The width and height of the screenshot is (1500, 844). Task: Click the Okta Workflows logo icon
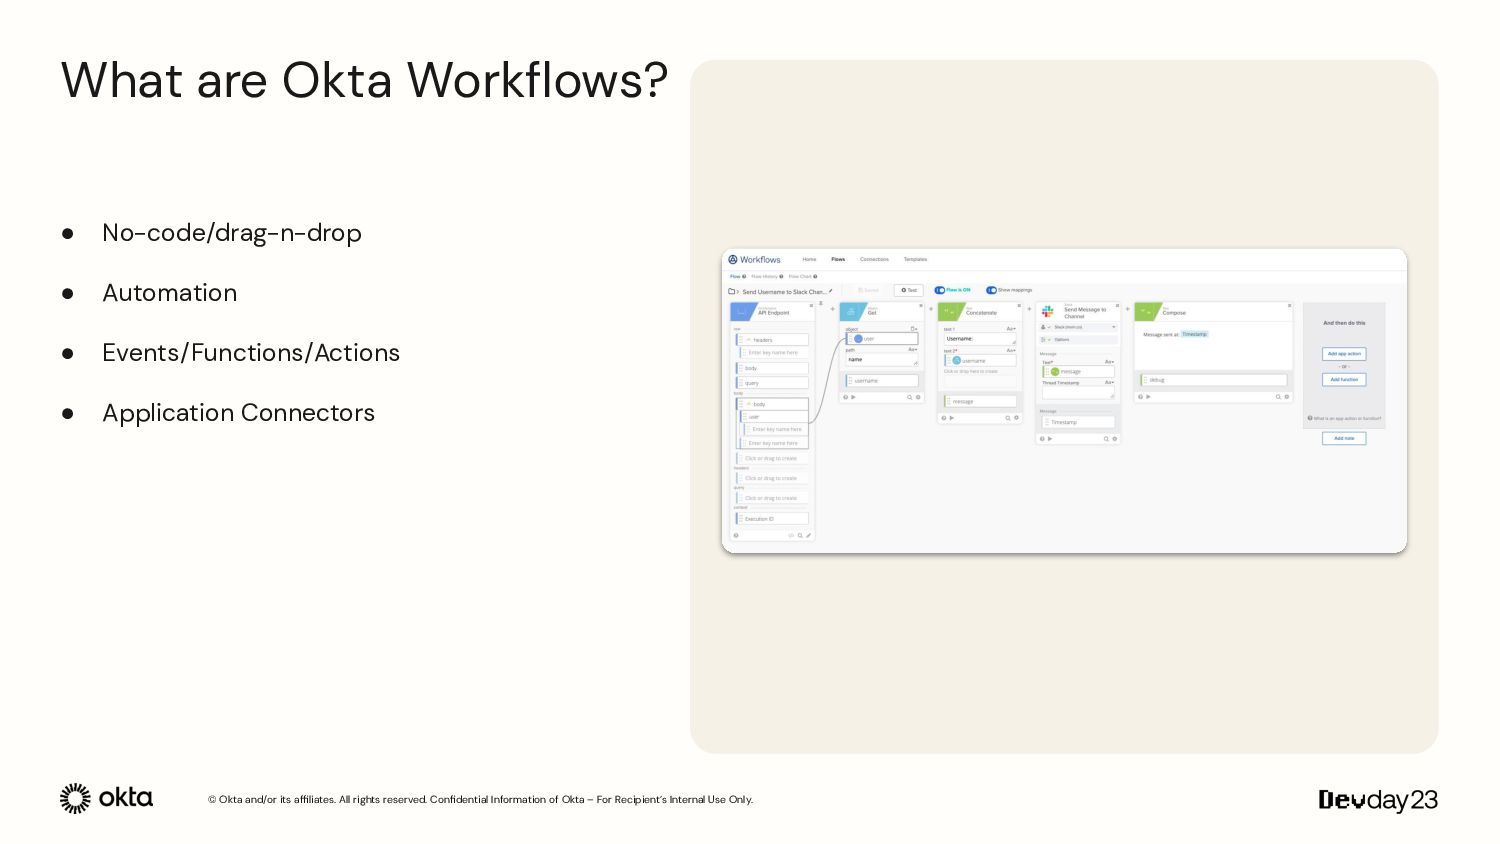pyautogui.click(x=732, y=259)
